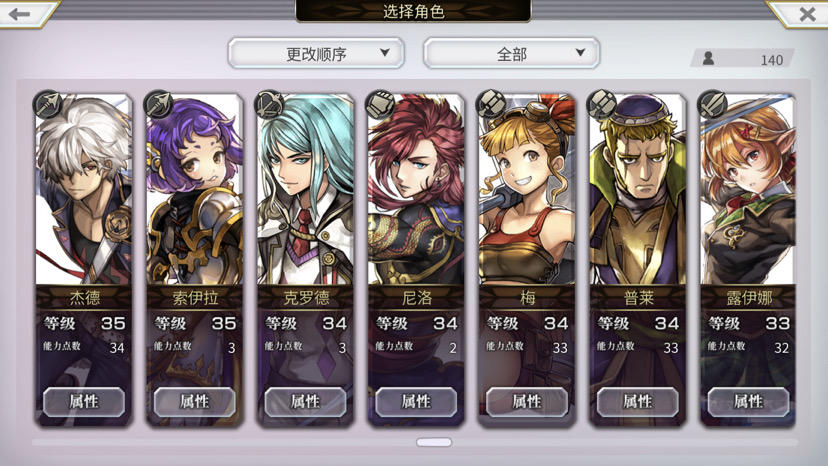Click the fist class icon on 尼洛's card
The width and height of the screenshot is (828, 466).
[x=380, y=104]
